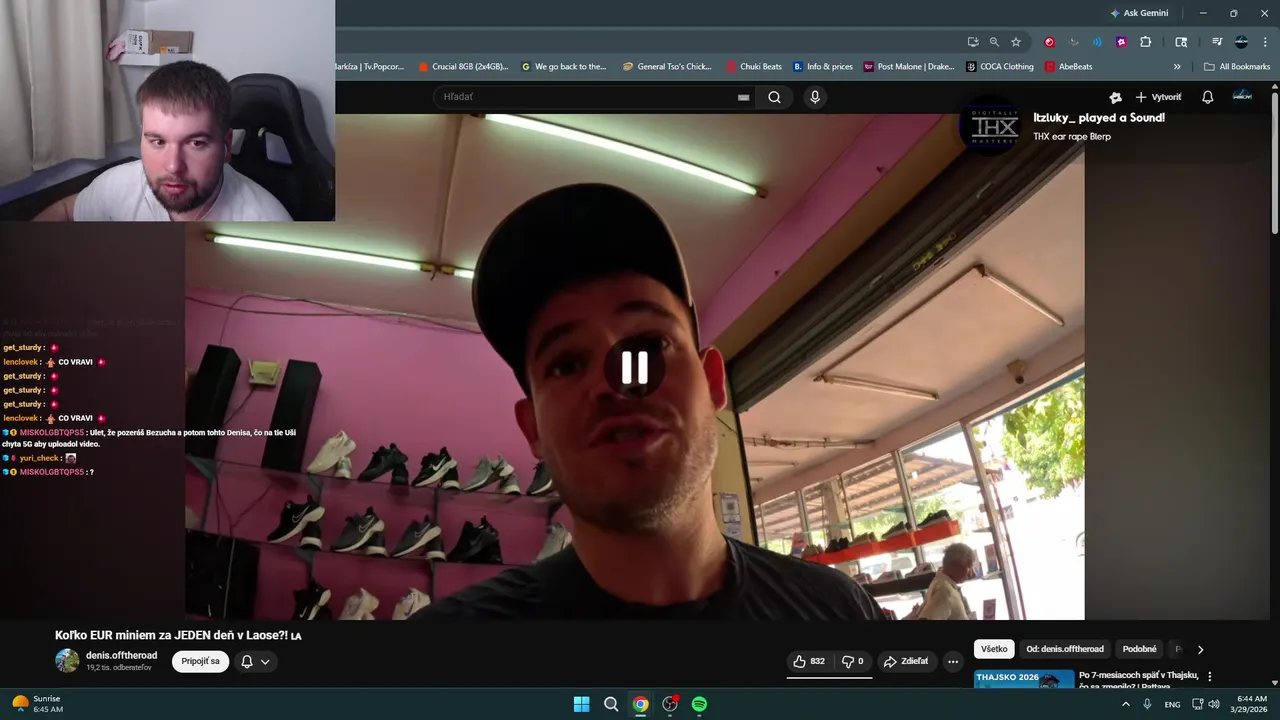
Task: Click the Pripojiť sa join button
Action: tap(201, 661)
